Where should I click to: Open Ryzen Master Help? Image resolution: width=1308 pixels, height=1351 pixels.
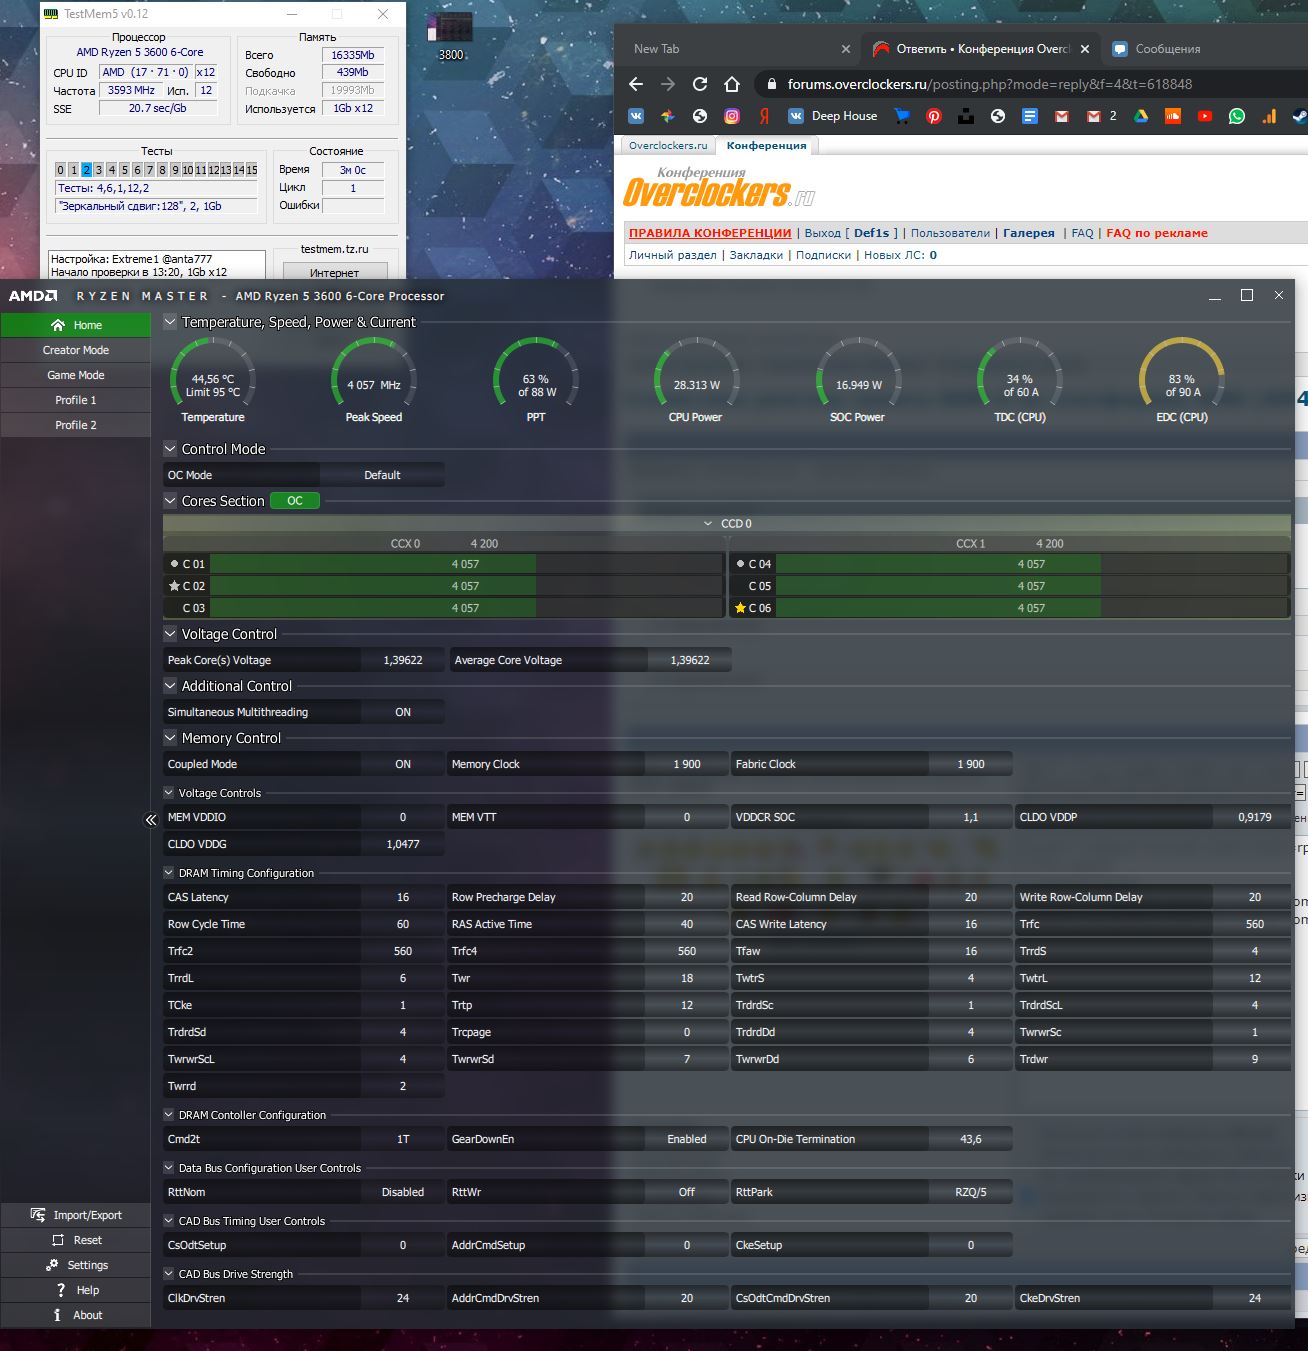pyautogui.click(x=76, y=1290)
